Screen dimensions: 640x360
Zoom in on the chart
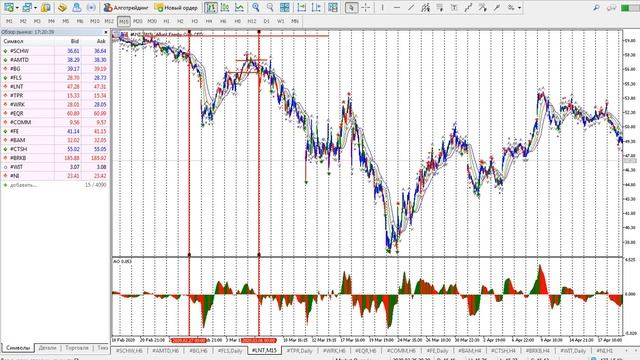tap(256, 7)
